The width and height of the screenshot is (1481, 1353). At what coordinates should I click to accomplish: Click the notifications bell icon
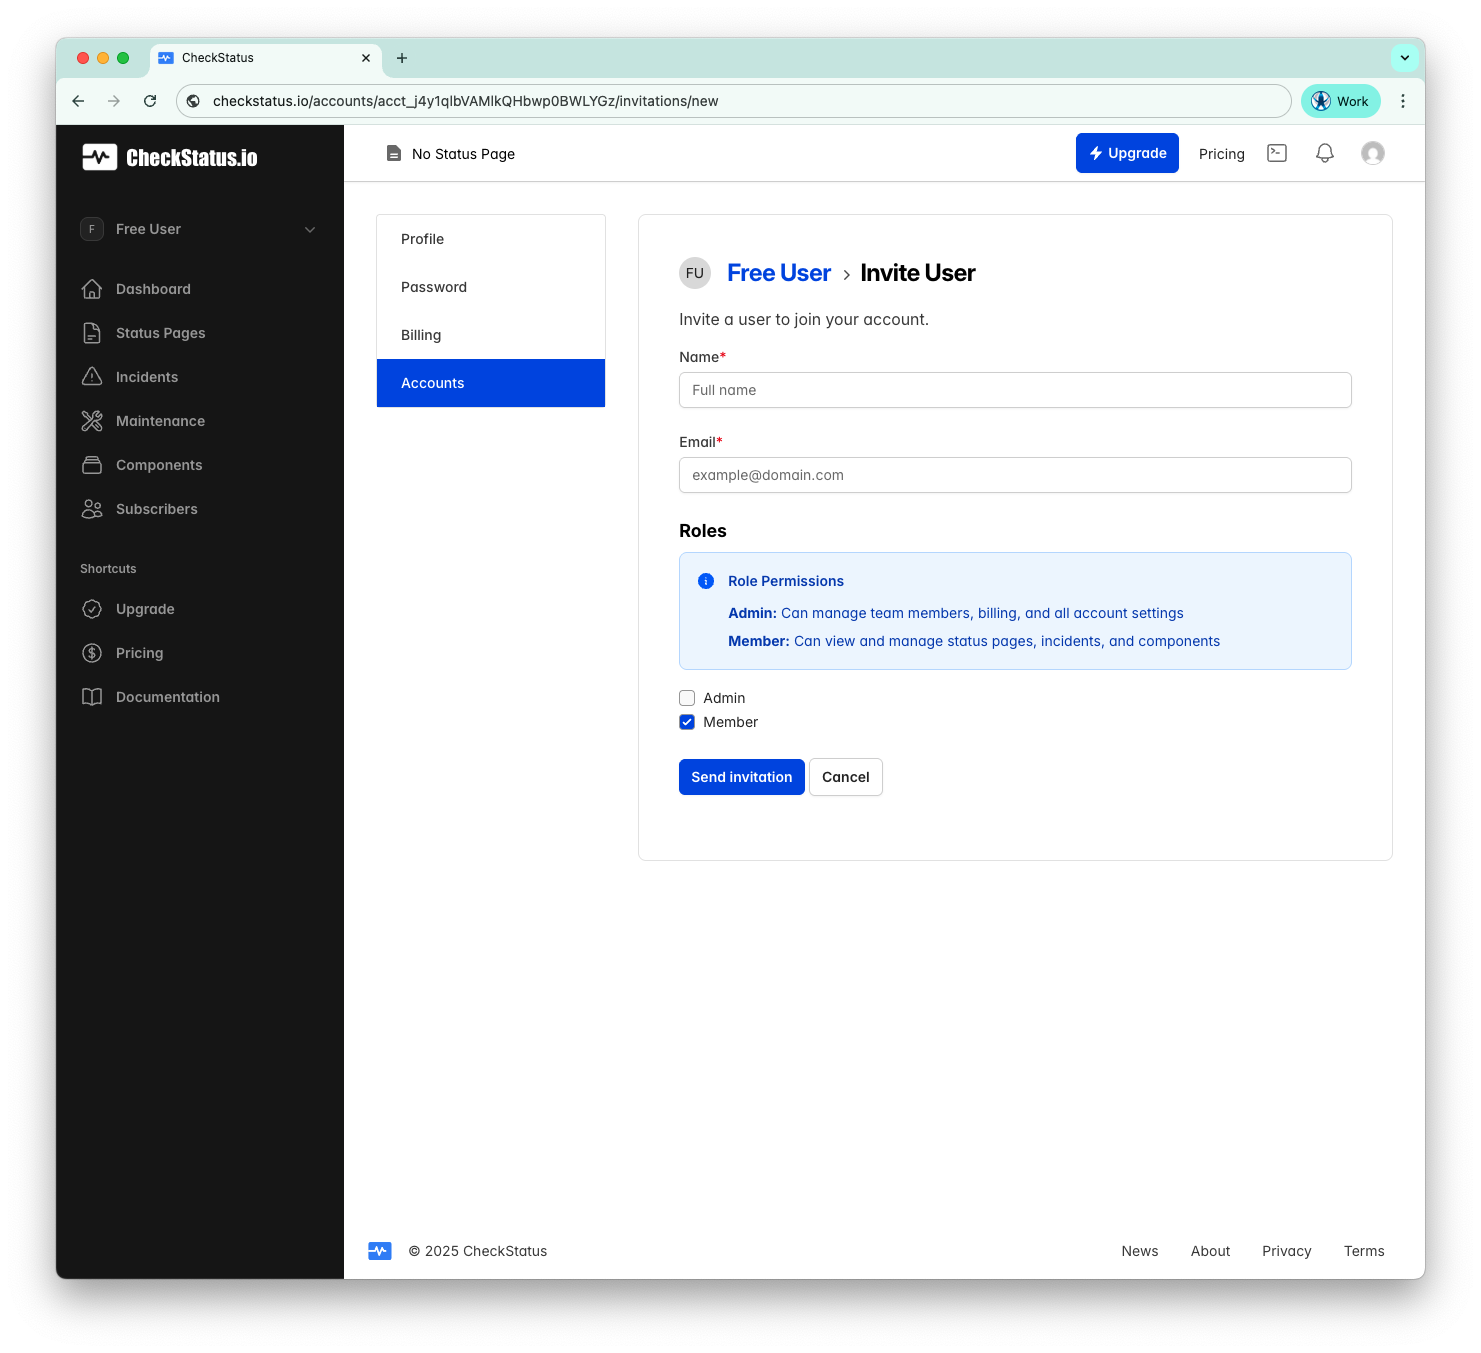(x=1324, y=153)
